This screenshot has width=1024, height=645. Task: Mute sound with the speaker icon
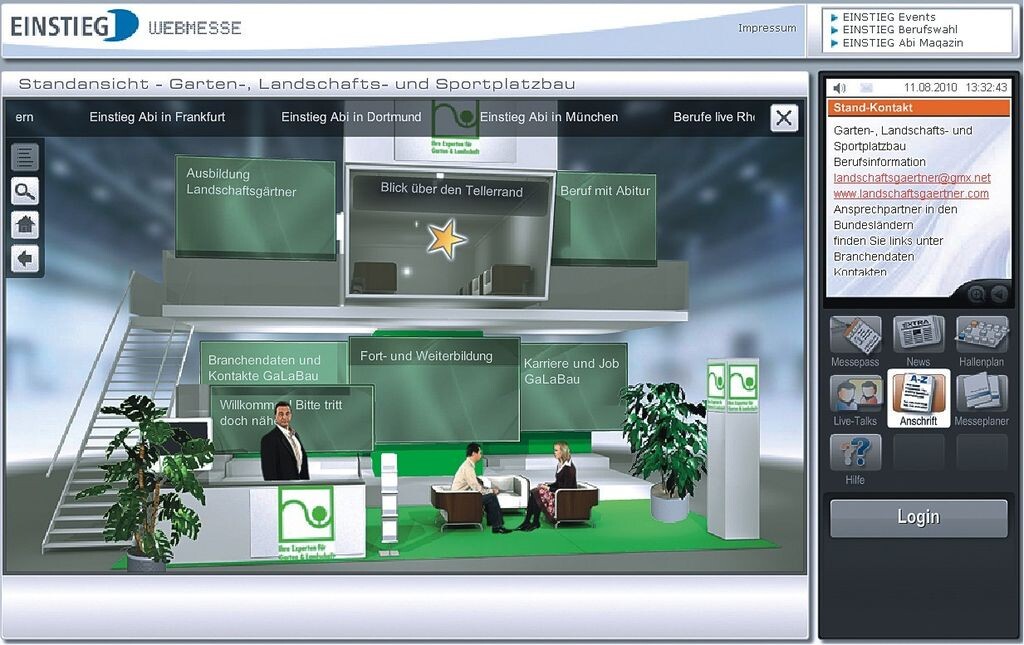(x=840, y=87)
